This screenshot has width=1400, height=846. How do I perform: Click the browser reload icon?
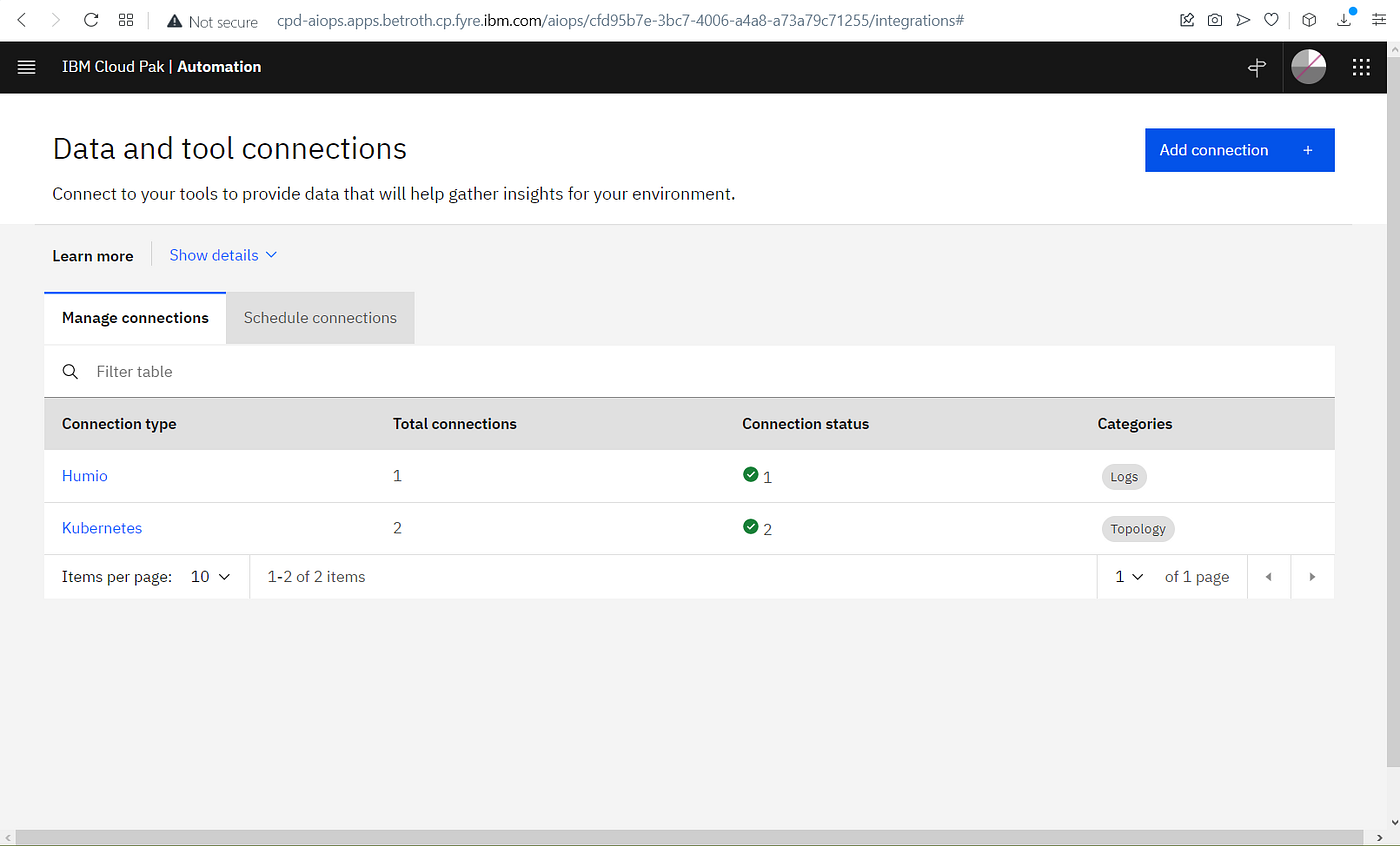pyautogui.click(x=91, y=20)
